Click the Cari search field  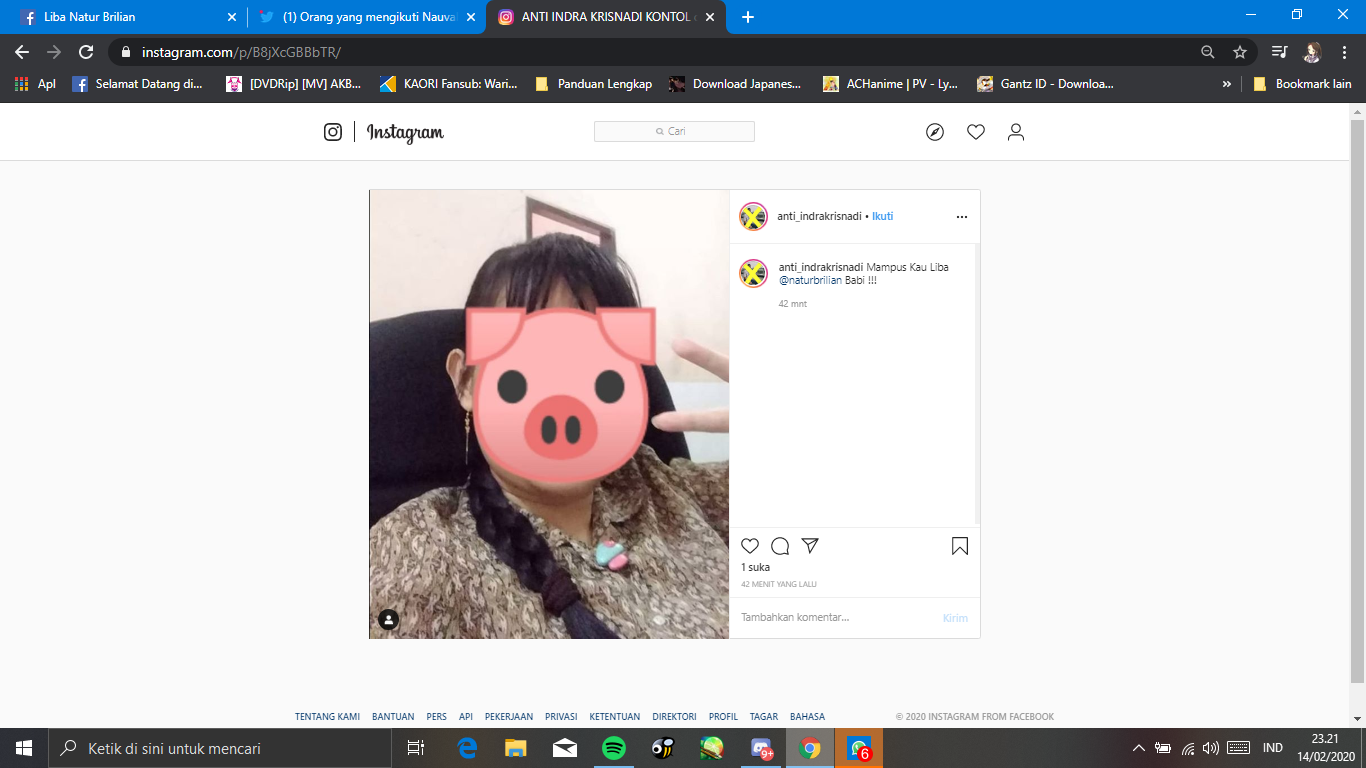[x=675, y=132]
